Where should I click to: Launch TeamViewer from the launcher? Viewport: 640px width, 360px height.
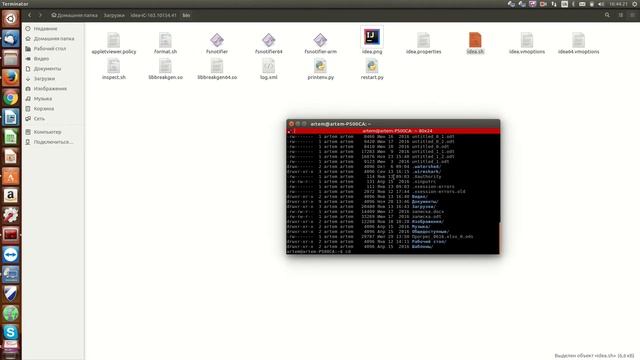click(x=11, y=255)
